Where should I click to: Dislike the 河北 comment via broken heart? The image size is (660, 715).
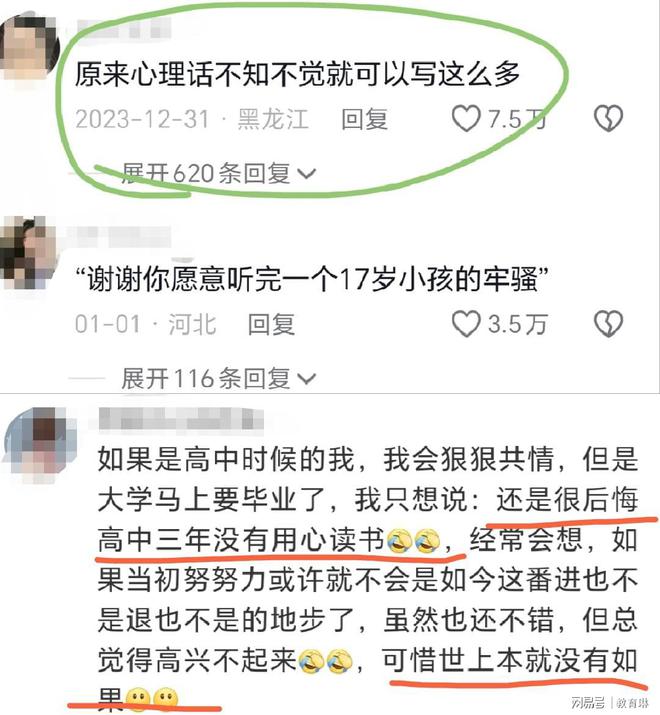pyautogui.click(x=608, y=324)
